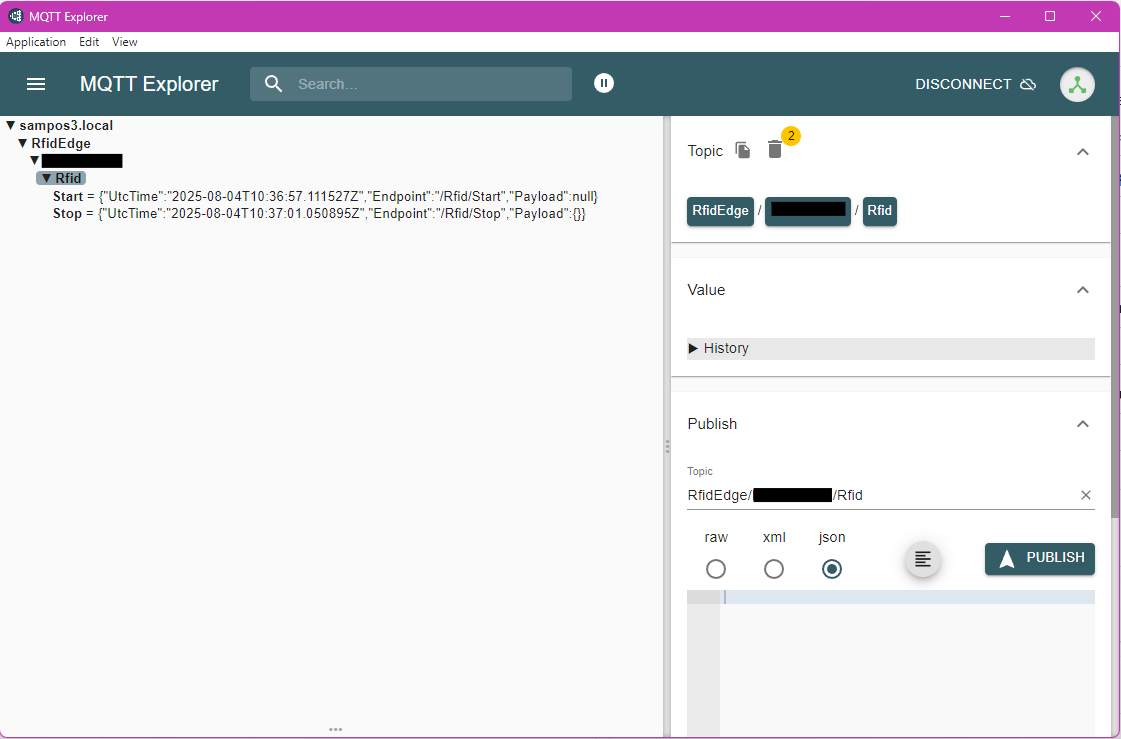The height and width of the screenshot is (739, 1121).
Task: Click the bottom three-dot panel handle
Action: click(335, 730)
